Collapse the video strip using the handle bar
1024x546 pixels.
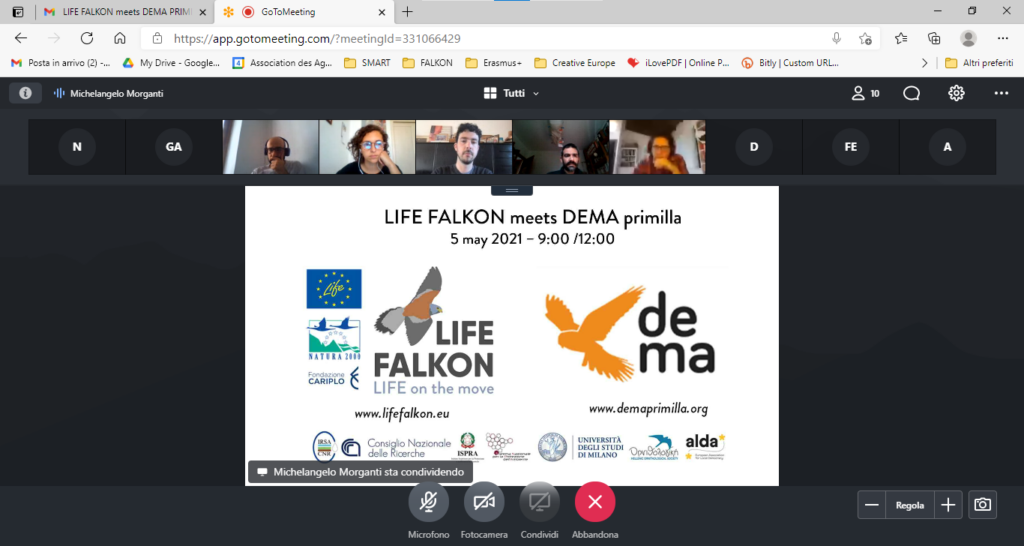tap(512, 190)
